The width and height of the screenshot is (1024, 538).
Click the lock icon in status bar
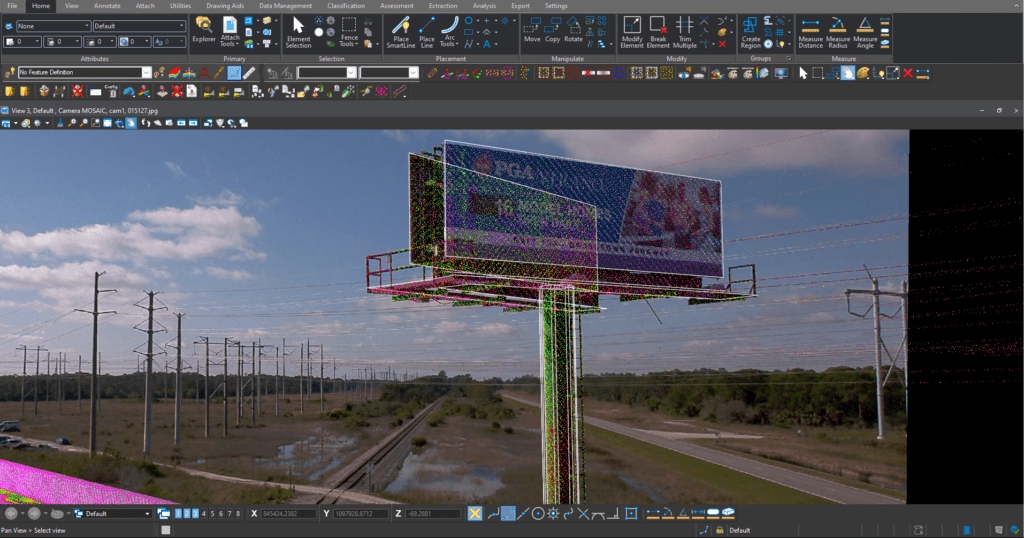coord(719,531)
